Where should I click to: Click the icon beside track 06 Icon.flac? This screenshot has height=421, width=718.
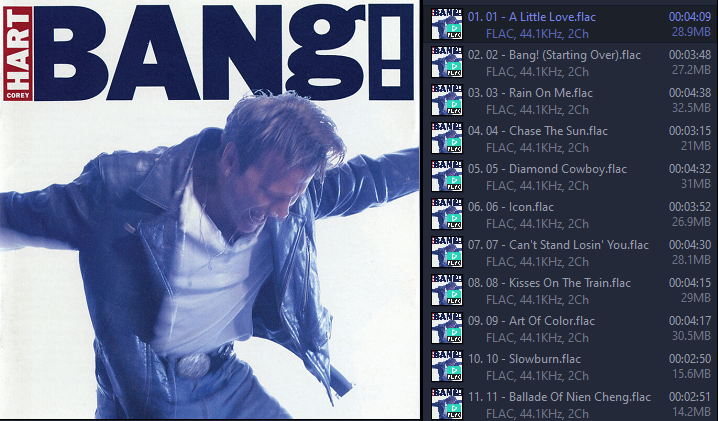click(x=447, y=214)
